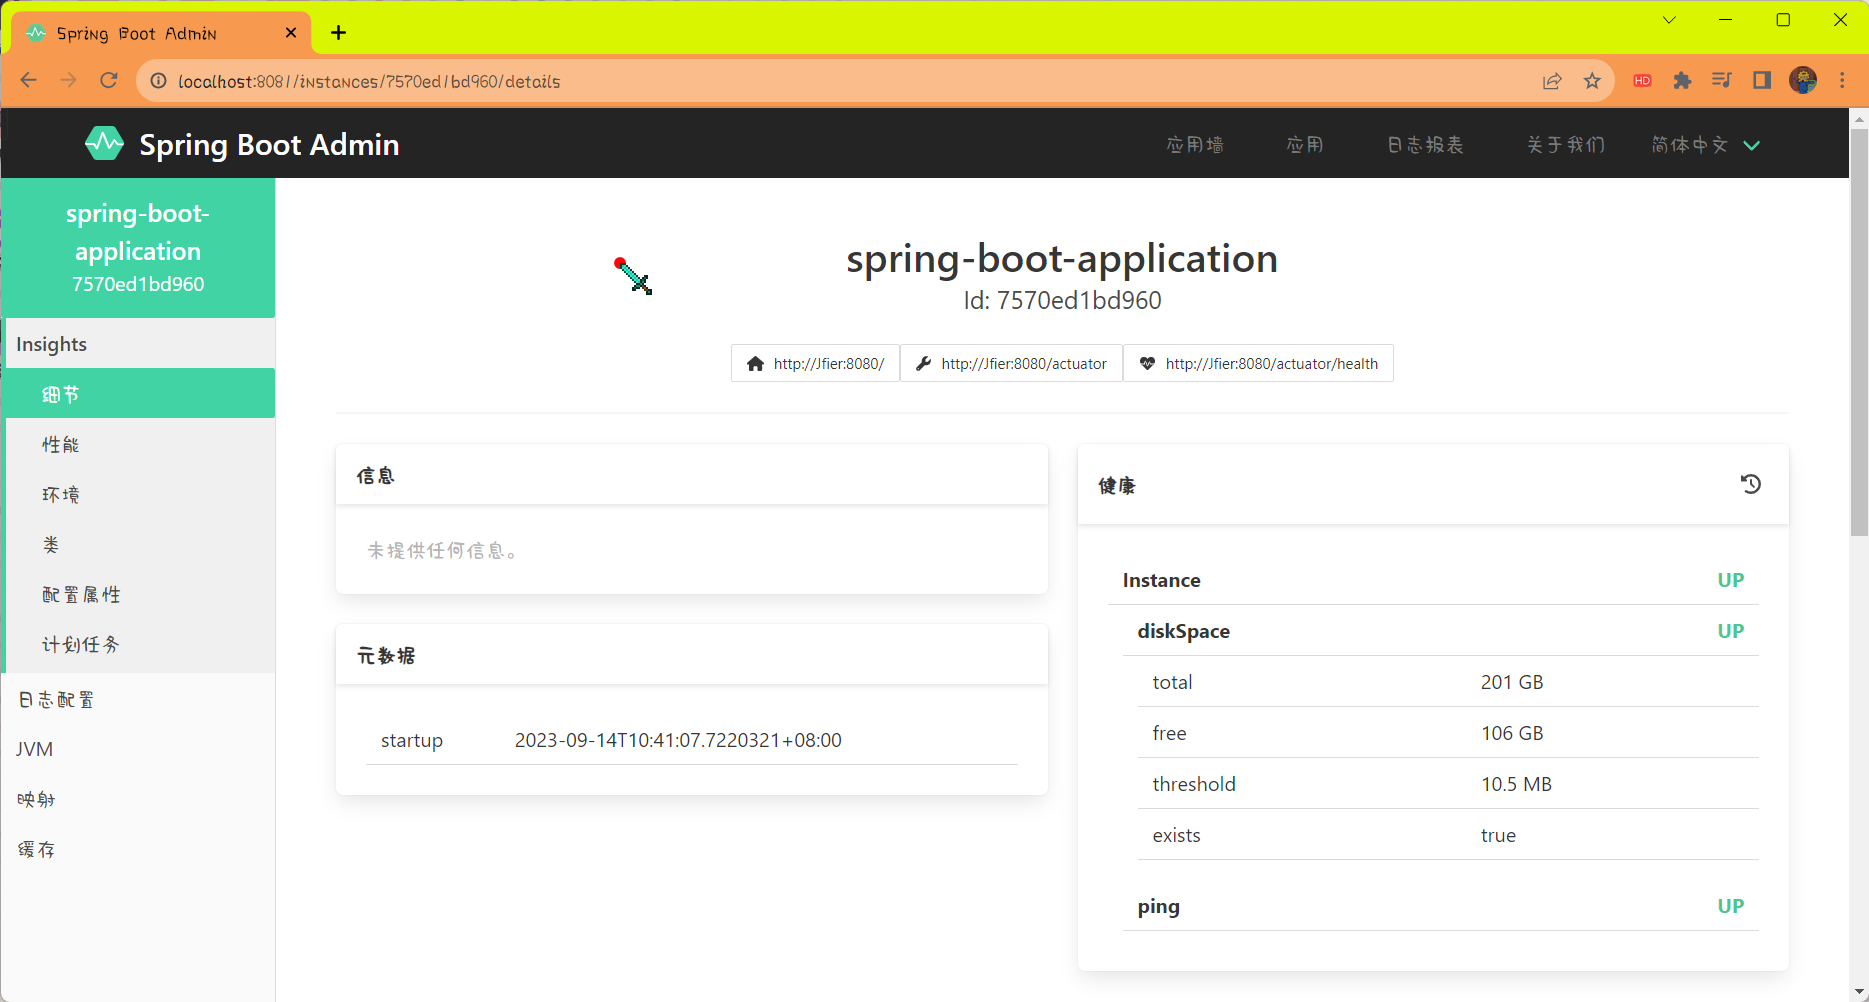This screenshot has height=1002, width=1869.
Task: Open the 映射 sidebar section
Action: tap(138, 799)
